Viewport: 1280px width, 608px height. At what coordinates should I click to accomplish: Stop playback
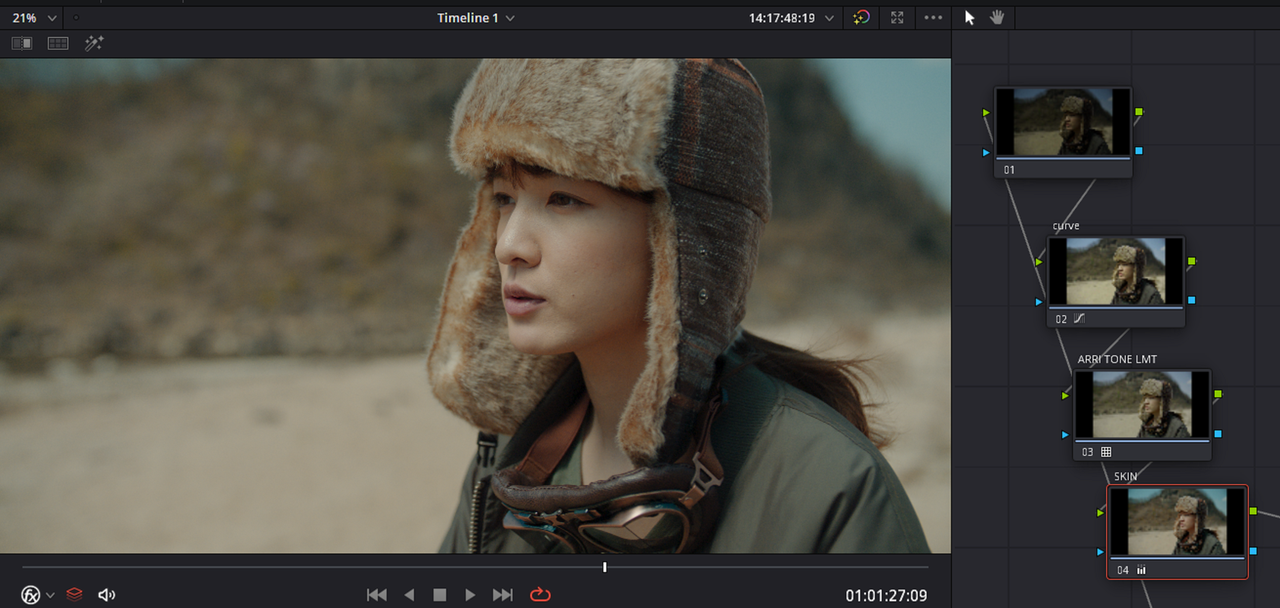click(439, 595)
